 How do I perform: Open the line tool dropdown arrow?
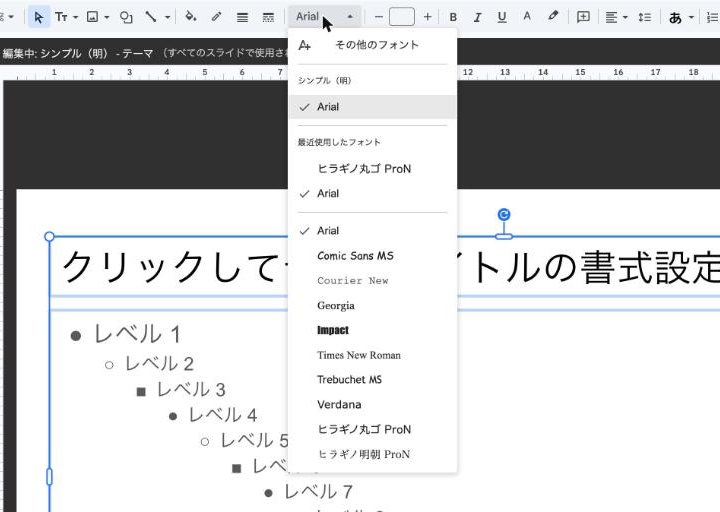167,17
